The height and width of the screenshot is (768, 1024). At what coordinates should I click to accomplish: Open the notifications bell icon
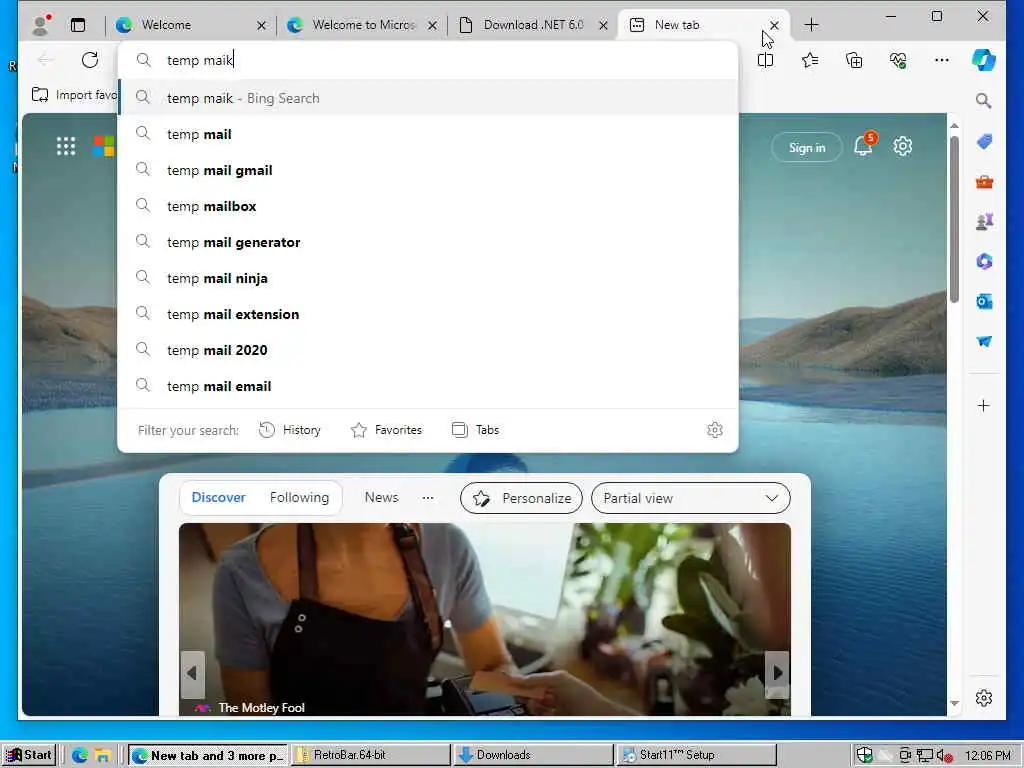point(863,145)
